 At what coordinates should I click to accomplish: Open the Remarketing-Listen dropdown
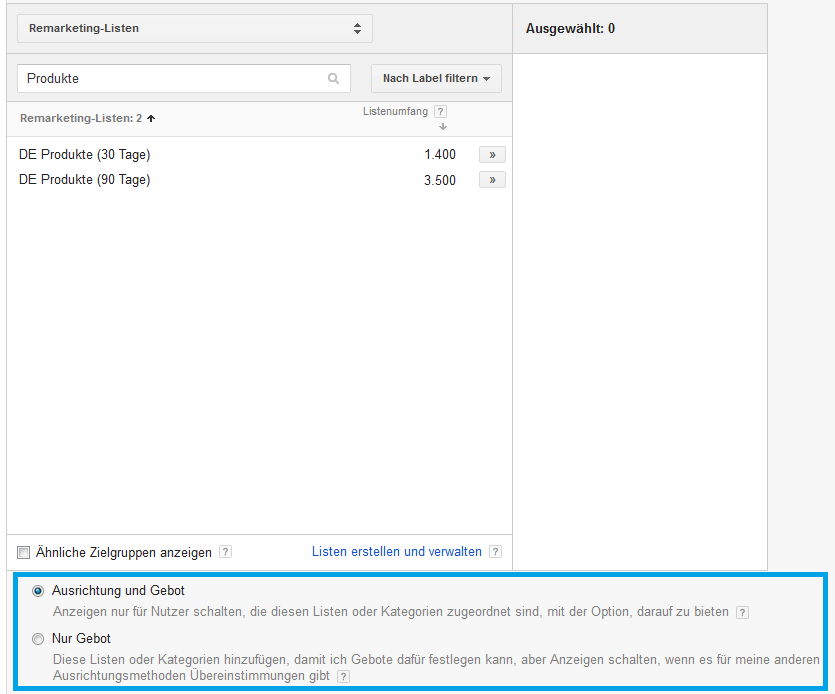tap(195, 28)
